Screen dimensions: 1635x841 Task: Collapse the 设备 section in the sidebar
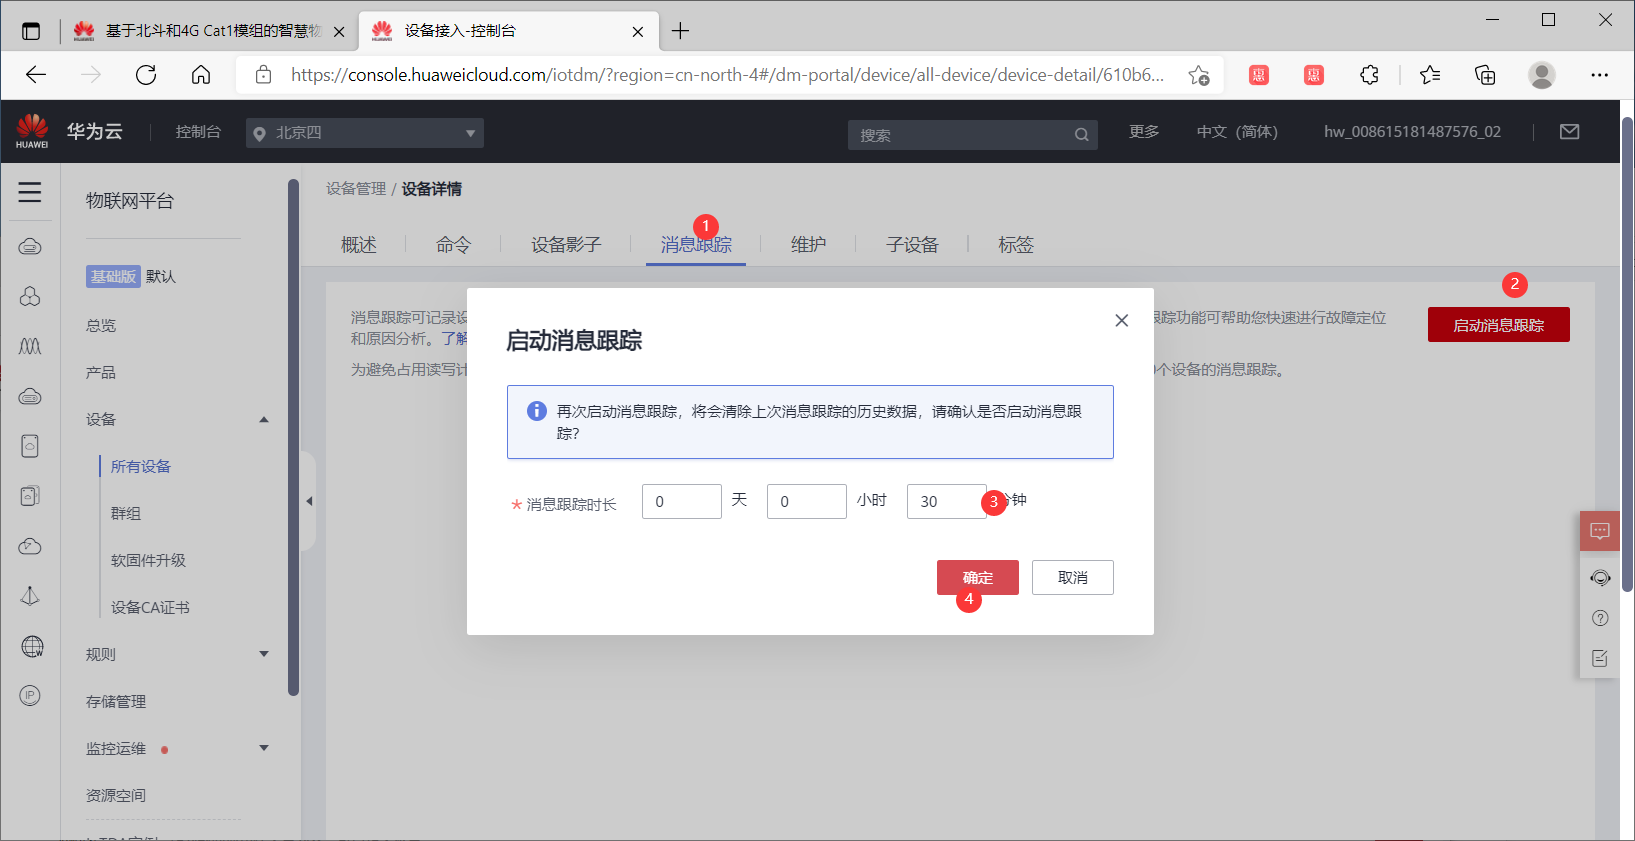264,420
